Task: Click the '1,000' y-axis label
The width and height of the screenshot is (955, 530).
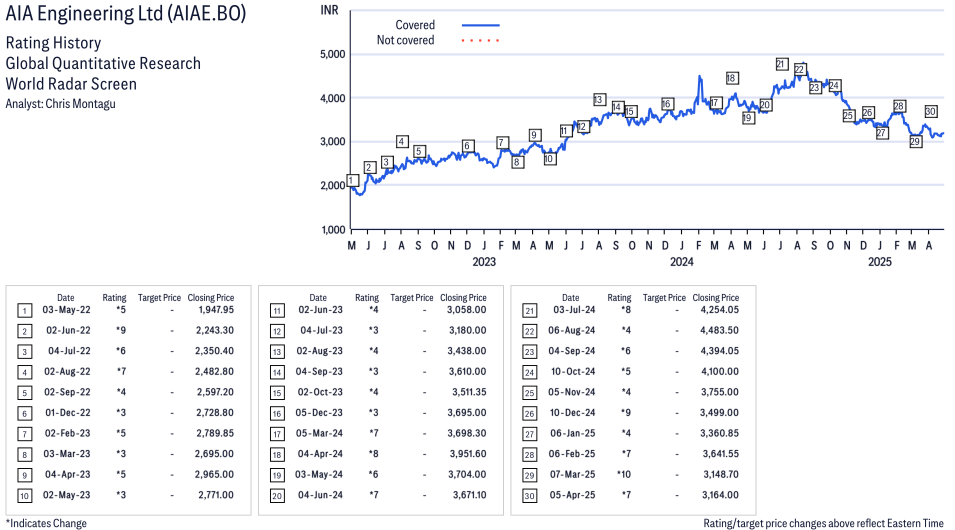Action: point(333,230)
